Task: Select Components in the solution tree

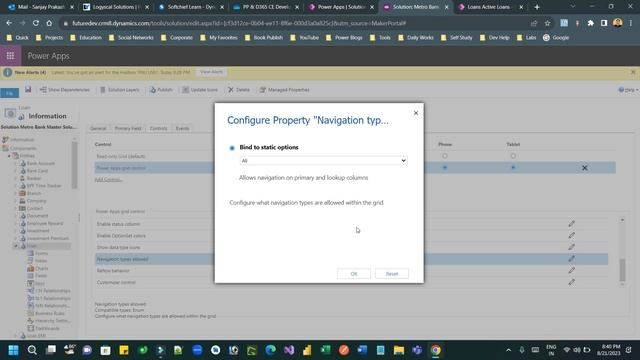Action: (23, 148)
